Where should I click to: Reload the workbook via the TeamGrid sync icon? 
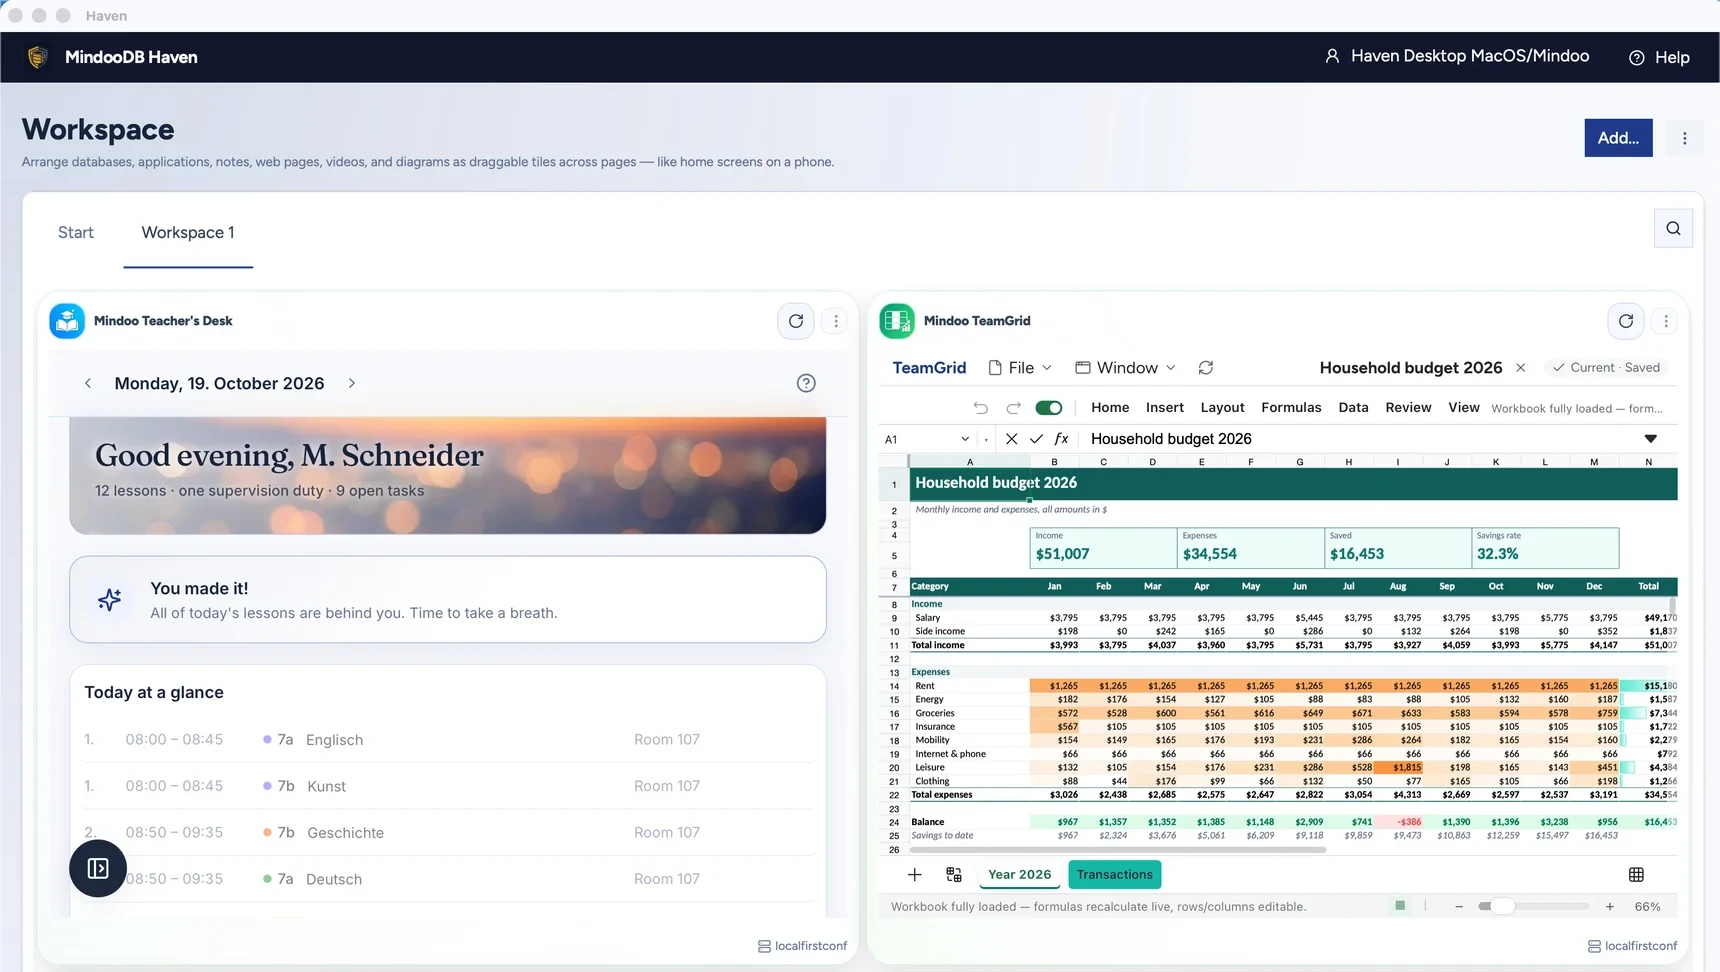1206,368
